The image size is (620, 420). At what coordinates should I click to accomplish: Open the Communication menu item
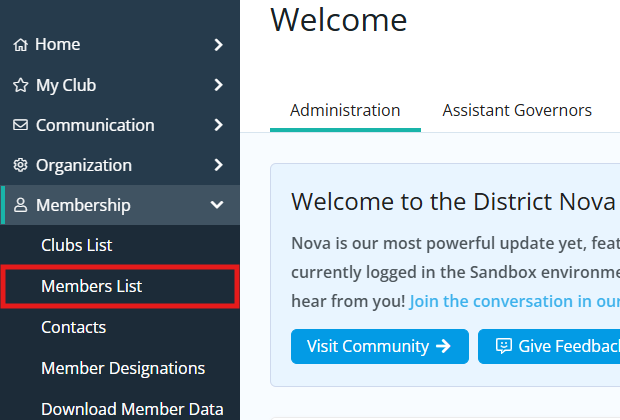pyautogui.click(x=120, y=125)
